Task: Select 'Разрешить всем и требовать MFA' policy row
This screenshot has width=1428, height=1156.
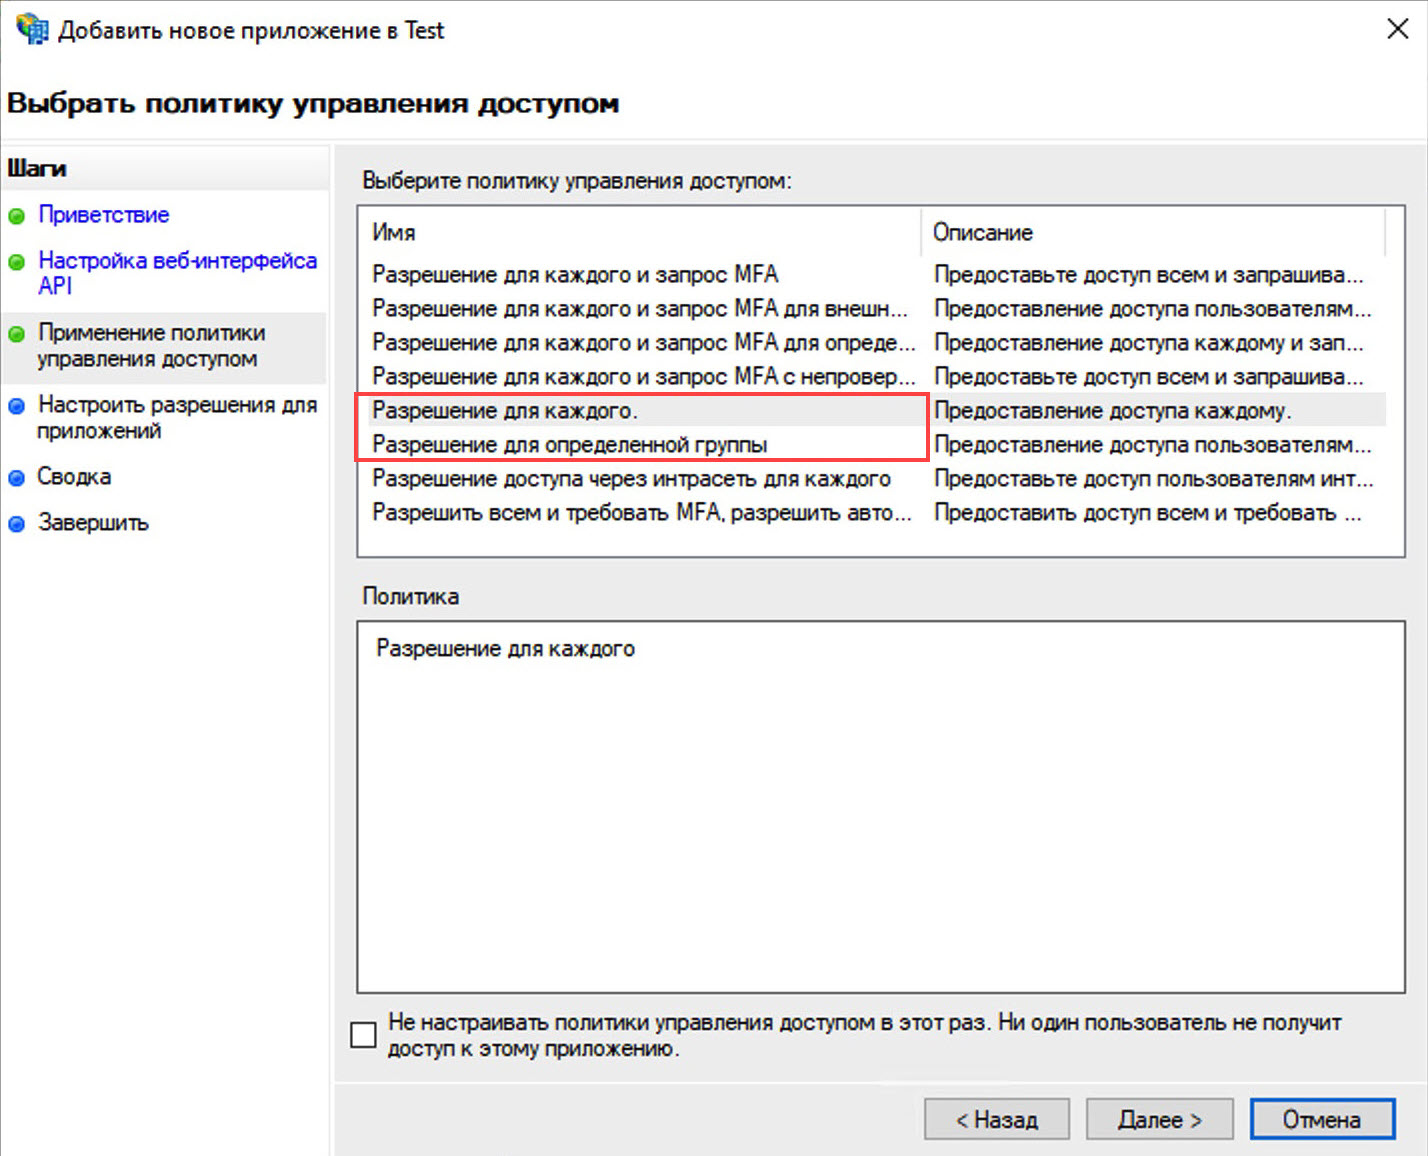Action: [x=641, y=513]
